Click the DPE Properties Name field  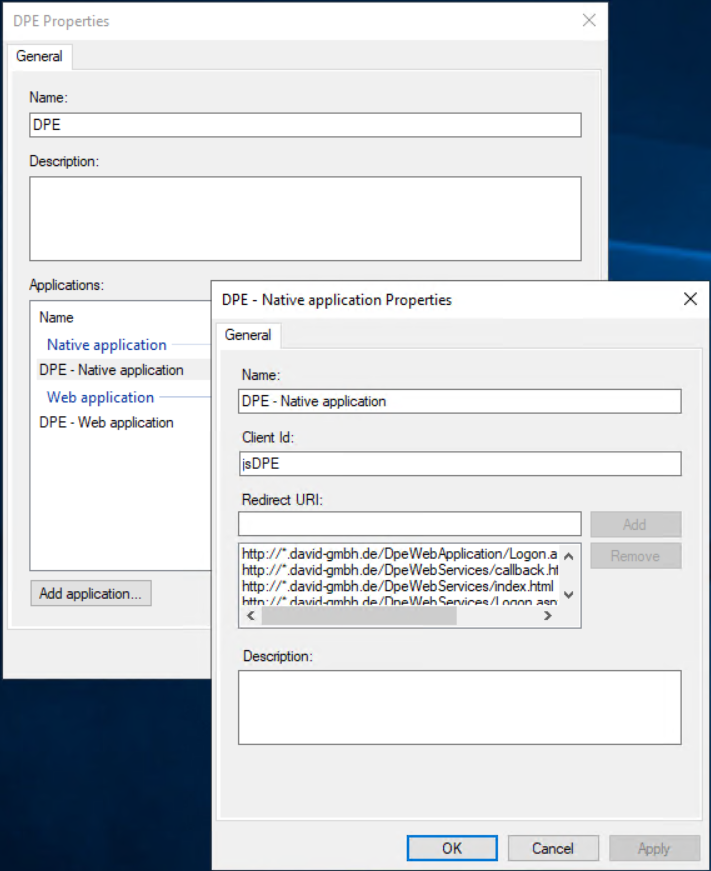305,125
